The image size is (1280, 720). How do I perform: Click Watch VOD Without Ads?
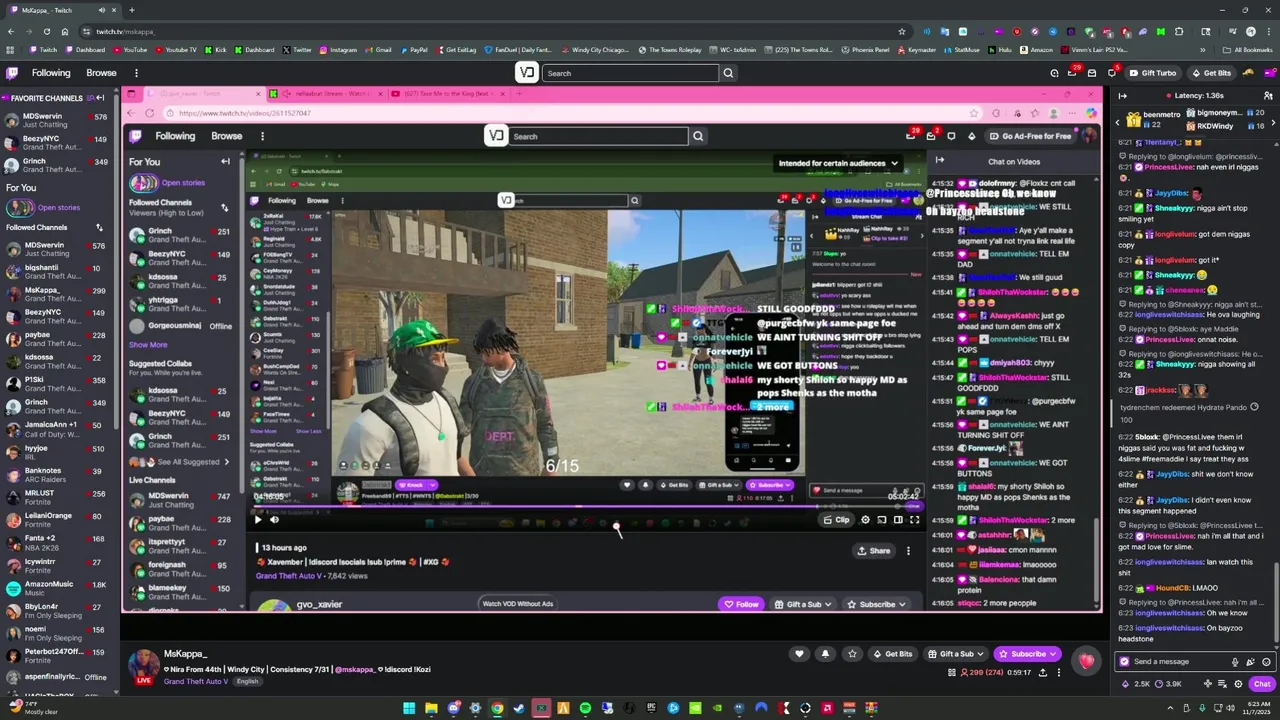pos(517,604)
